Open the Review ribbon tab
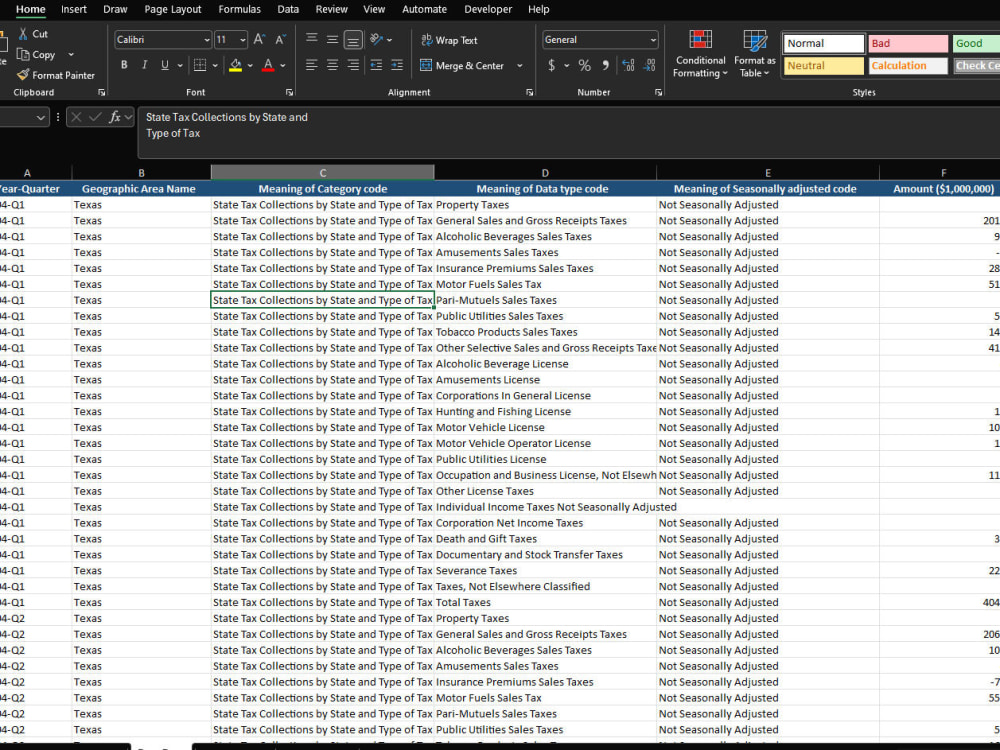The height and width of the screenshot is (750, 1000). [x=332, y=10]
